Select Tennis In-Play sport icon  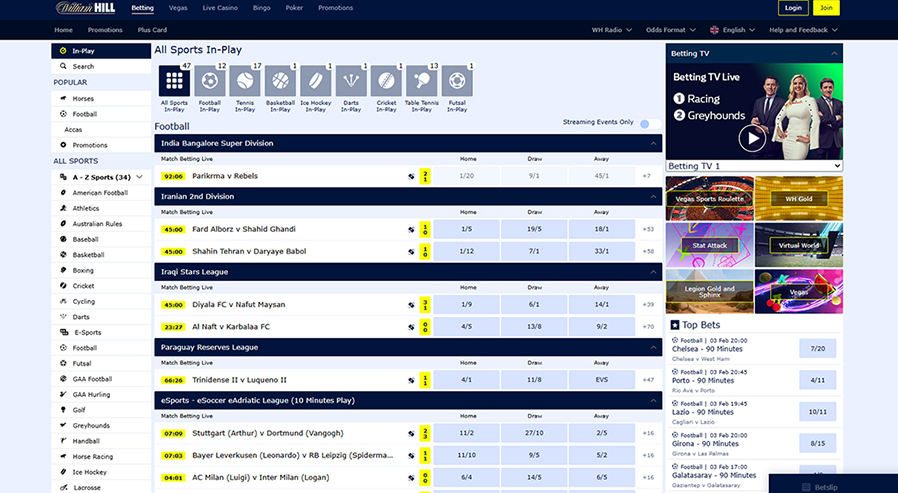click(x=245, y=81)
